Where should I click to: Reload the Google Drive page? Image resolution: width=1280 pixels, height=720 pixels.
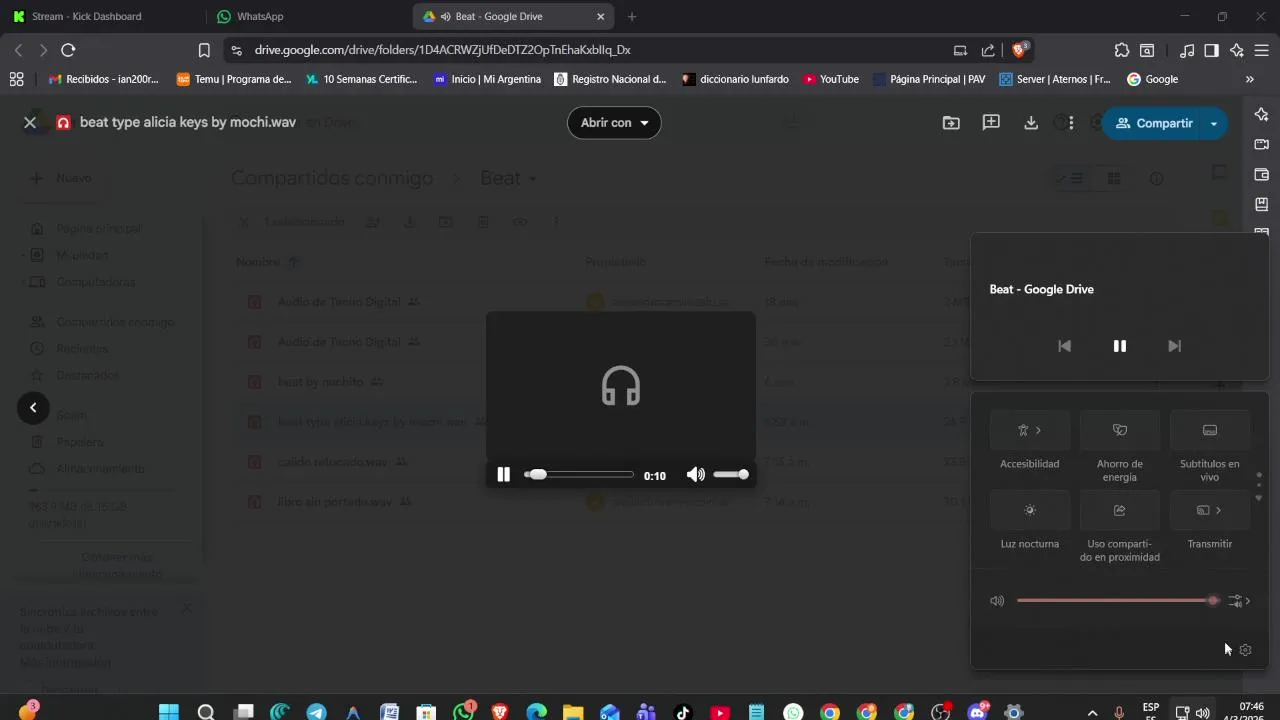click(68, 50)
